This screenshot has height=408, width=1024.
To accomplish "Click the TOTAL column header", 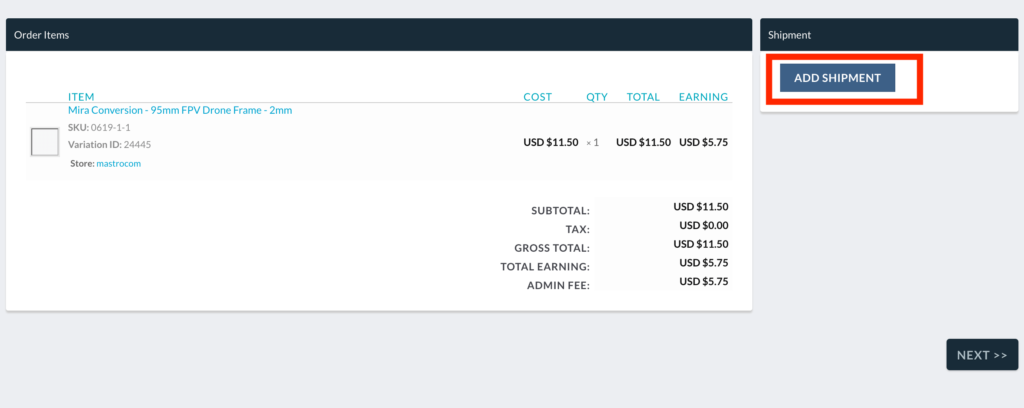I will point(643,97).
